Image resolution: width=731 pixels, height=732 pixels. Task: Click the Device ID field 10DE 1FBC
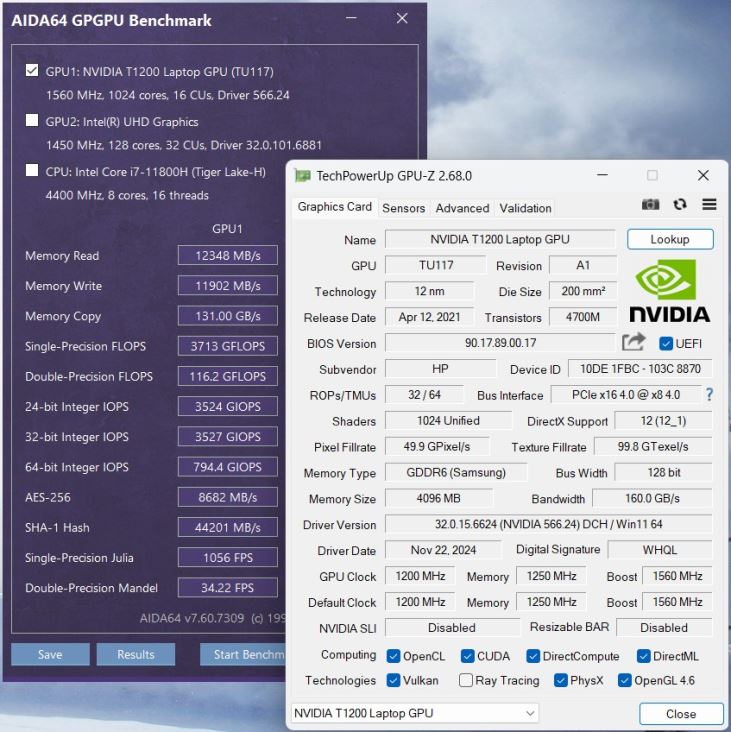point(640,369)
